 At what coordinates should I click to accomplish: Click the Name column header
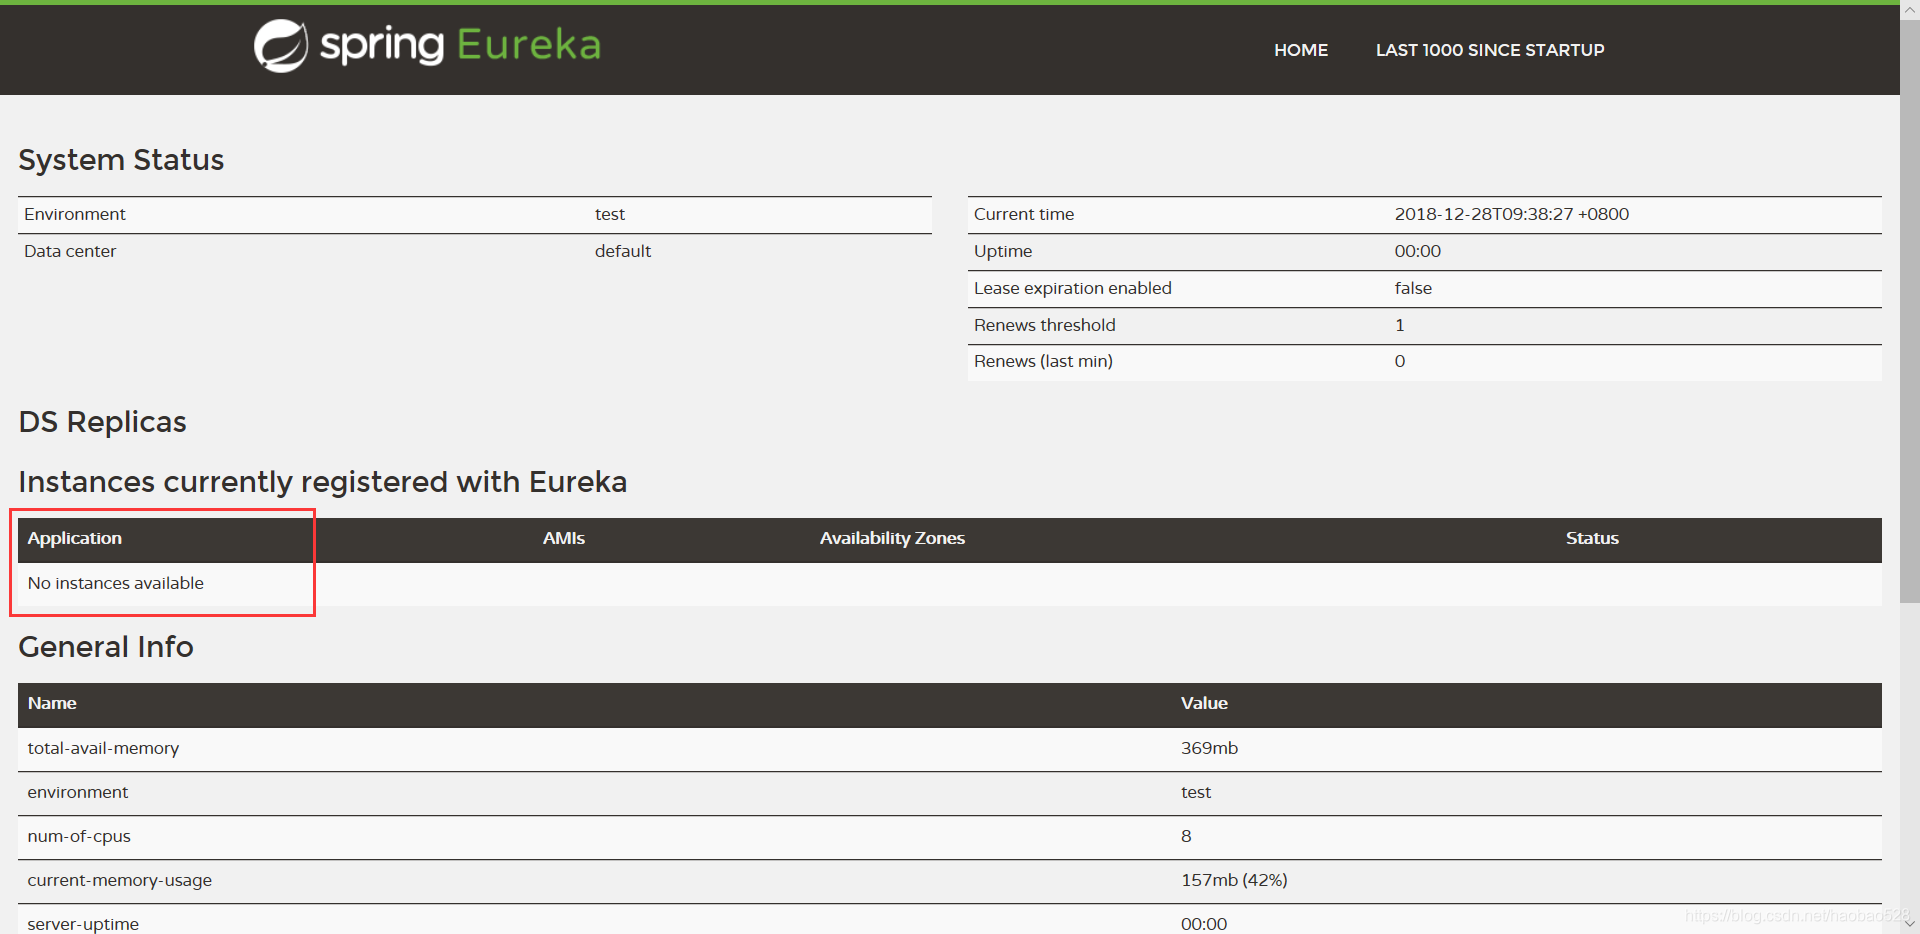52,703
